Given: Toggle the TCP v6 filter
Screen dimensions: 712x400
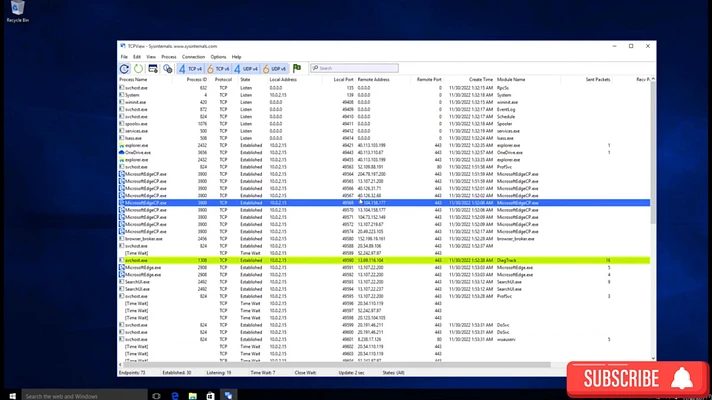Looking at the screenshot, I should [x=218, y=69].
